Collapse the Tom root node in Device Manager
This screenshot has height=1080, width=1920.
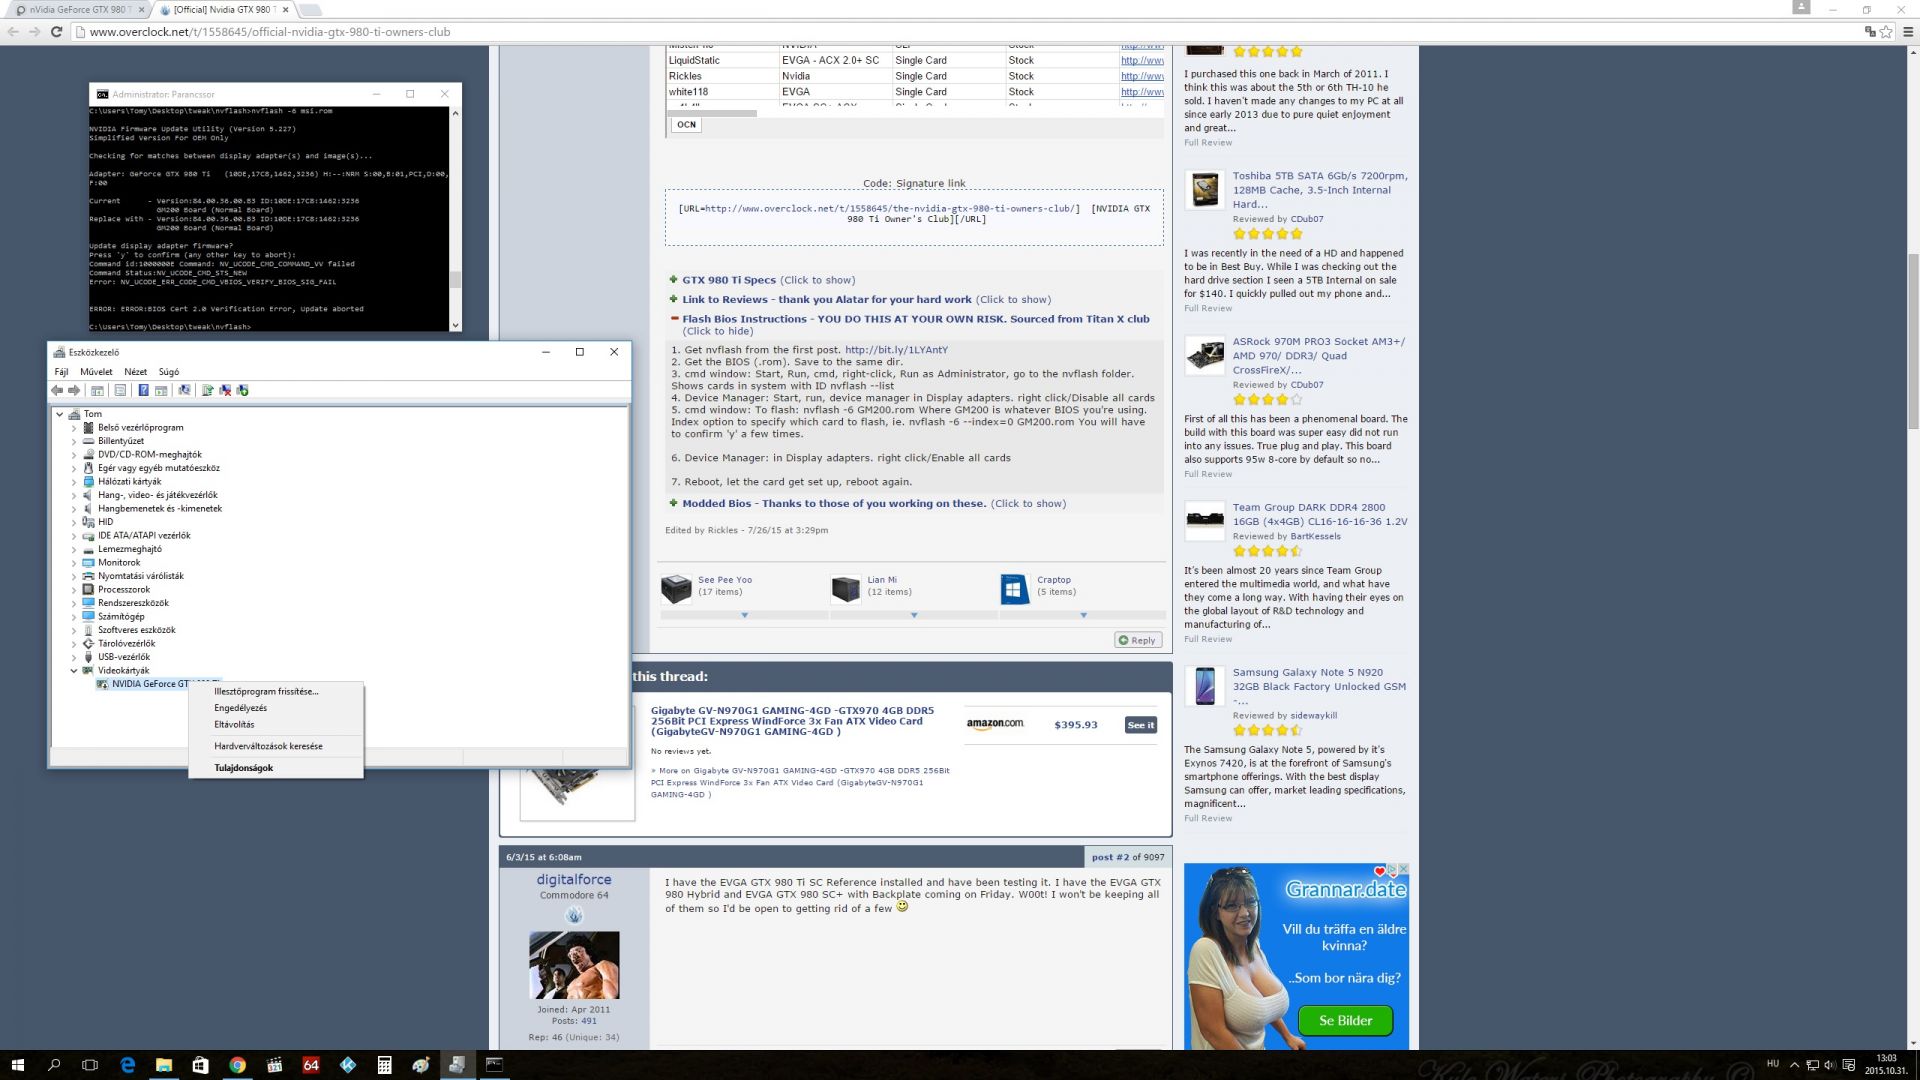coord(60,414)
